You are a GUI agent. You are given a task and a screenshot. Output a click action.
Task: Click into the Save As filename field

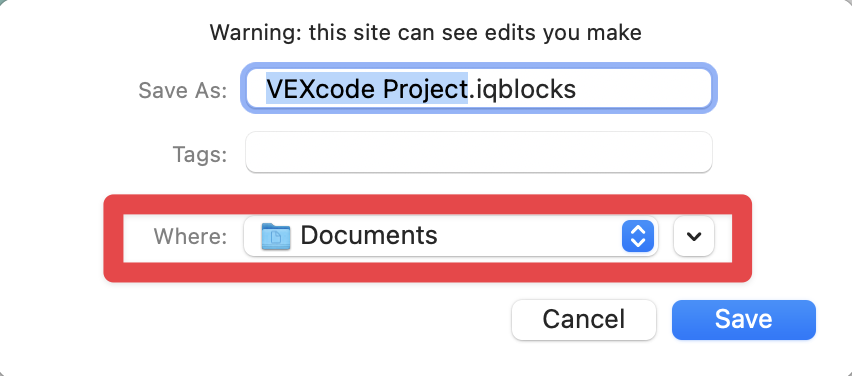click(x=479, y=89)
